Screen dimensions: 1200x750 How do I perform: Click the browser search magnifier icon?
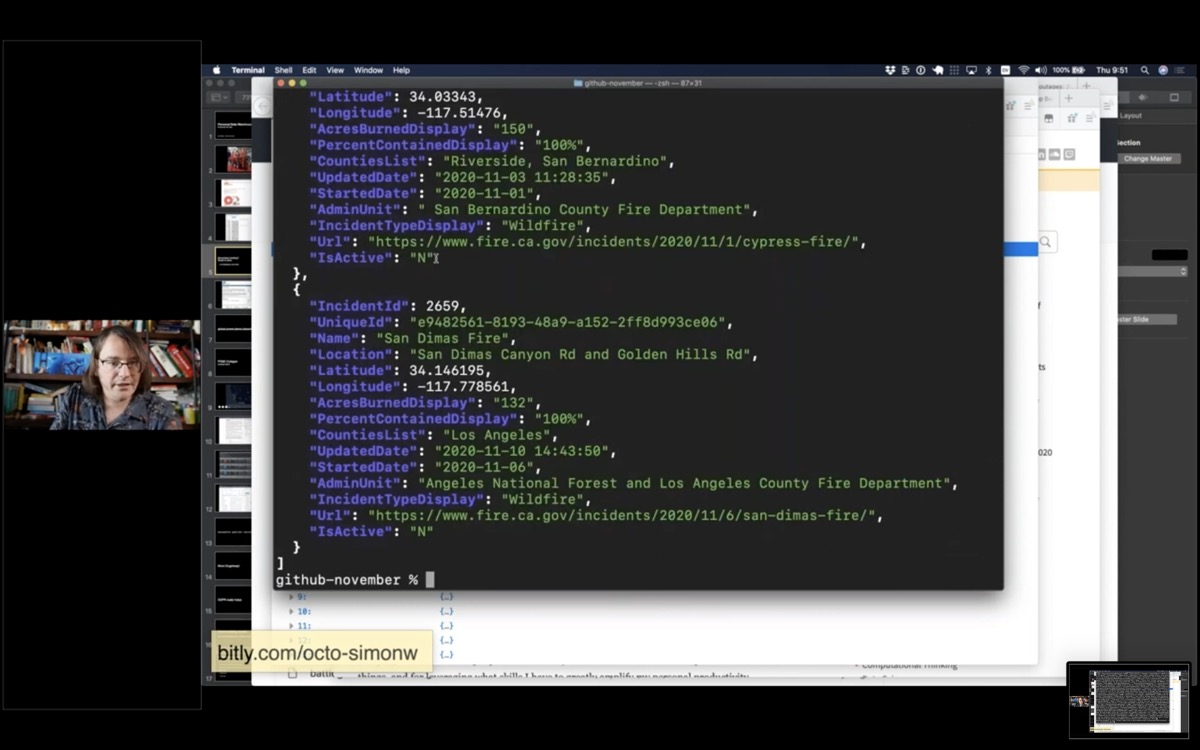point(1045,242)
